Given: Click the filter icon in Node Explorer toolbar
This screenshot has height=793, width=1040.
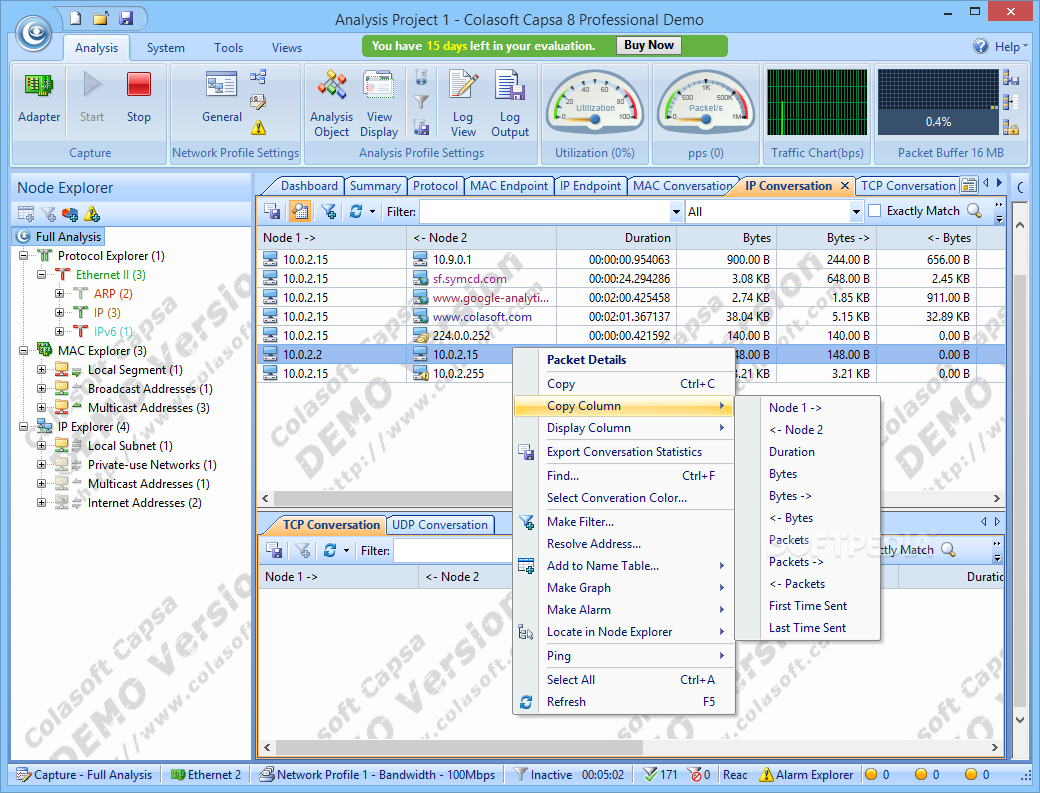Looking at the screenshot, I should tap(48, 214).
